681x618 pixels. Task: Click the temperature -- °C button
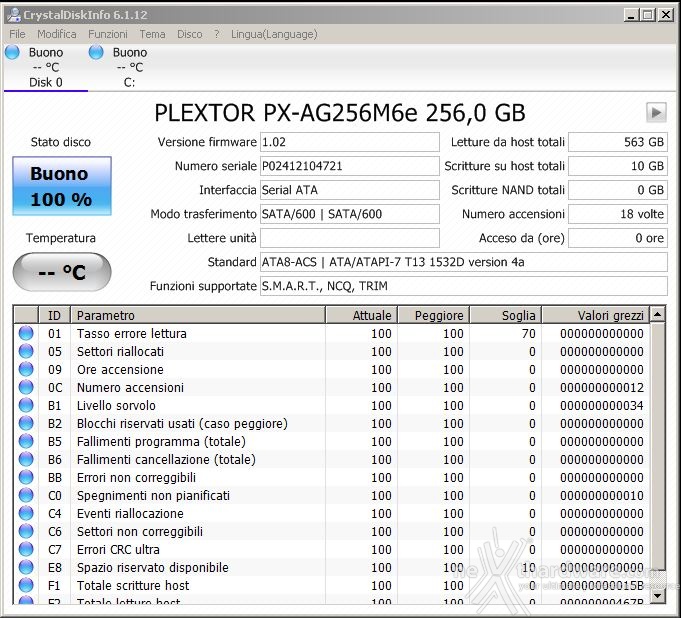[x=62, y=272]
